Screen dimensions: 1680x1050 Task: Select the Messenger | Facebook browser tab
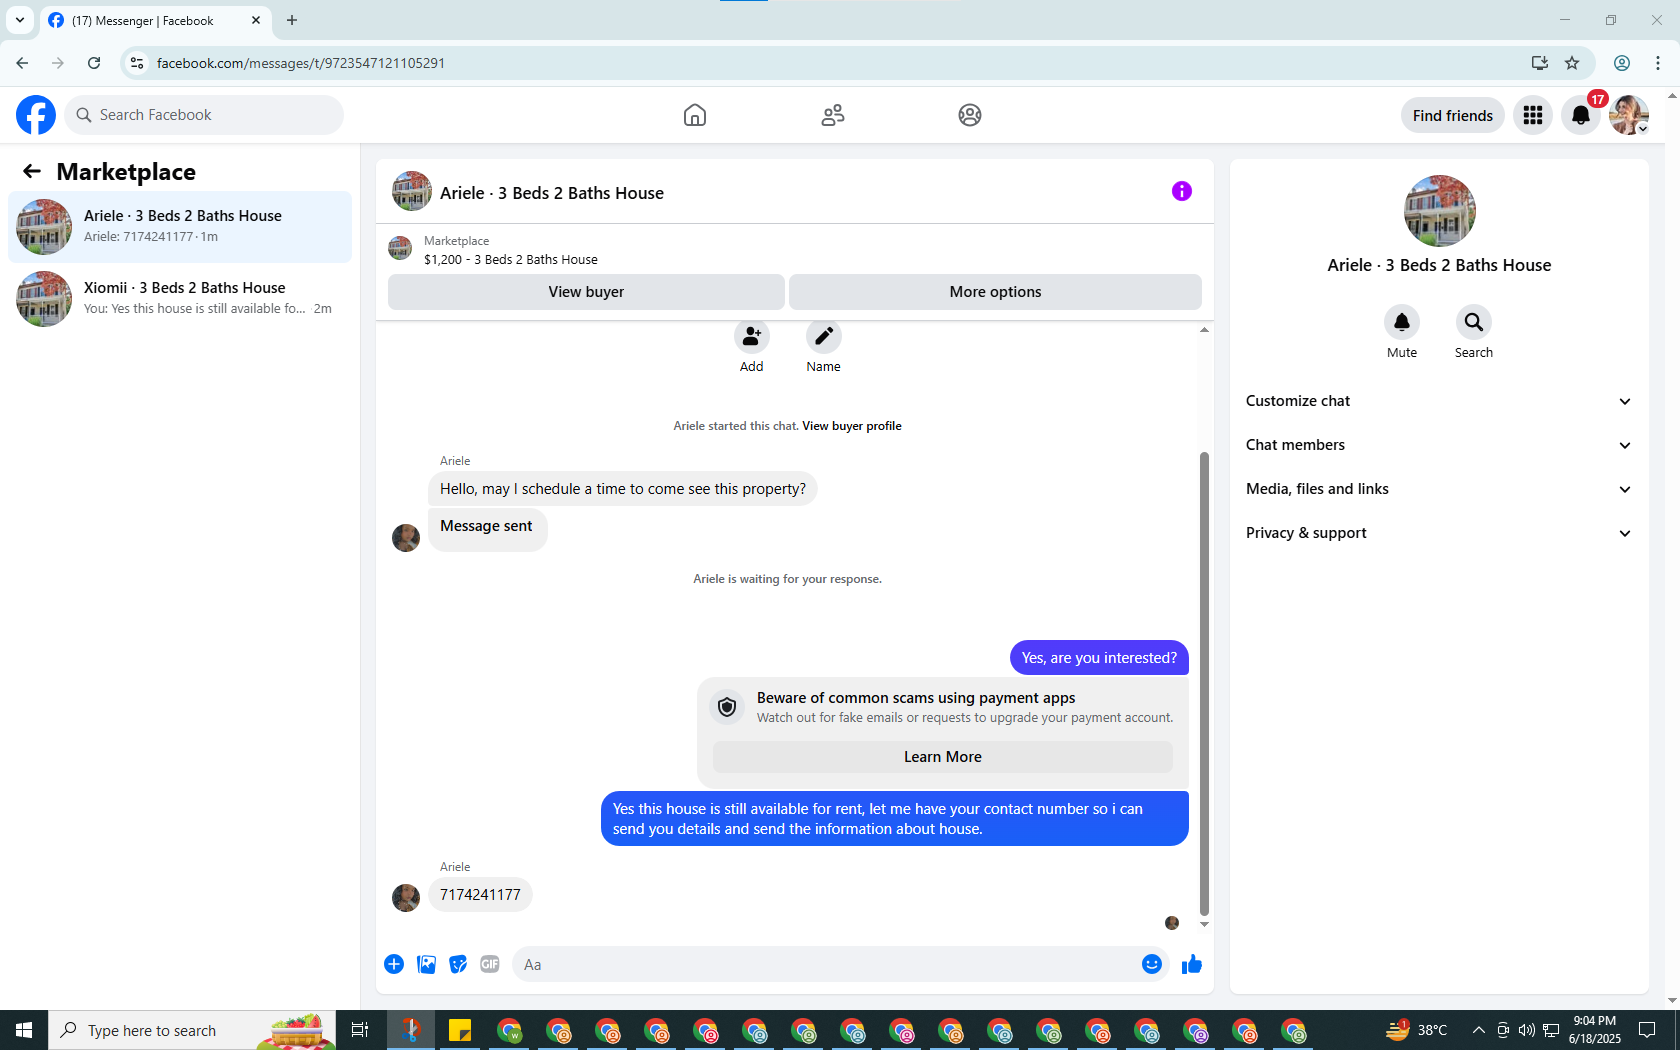(x=155, y=21)
